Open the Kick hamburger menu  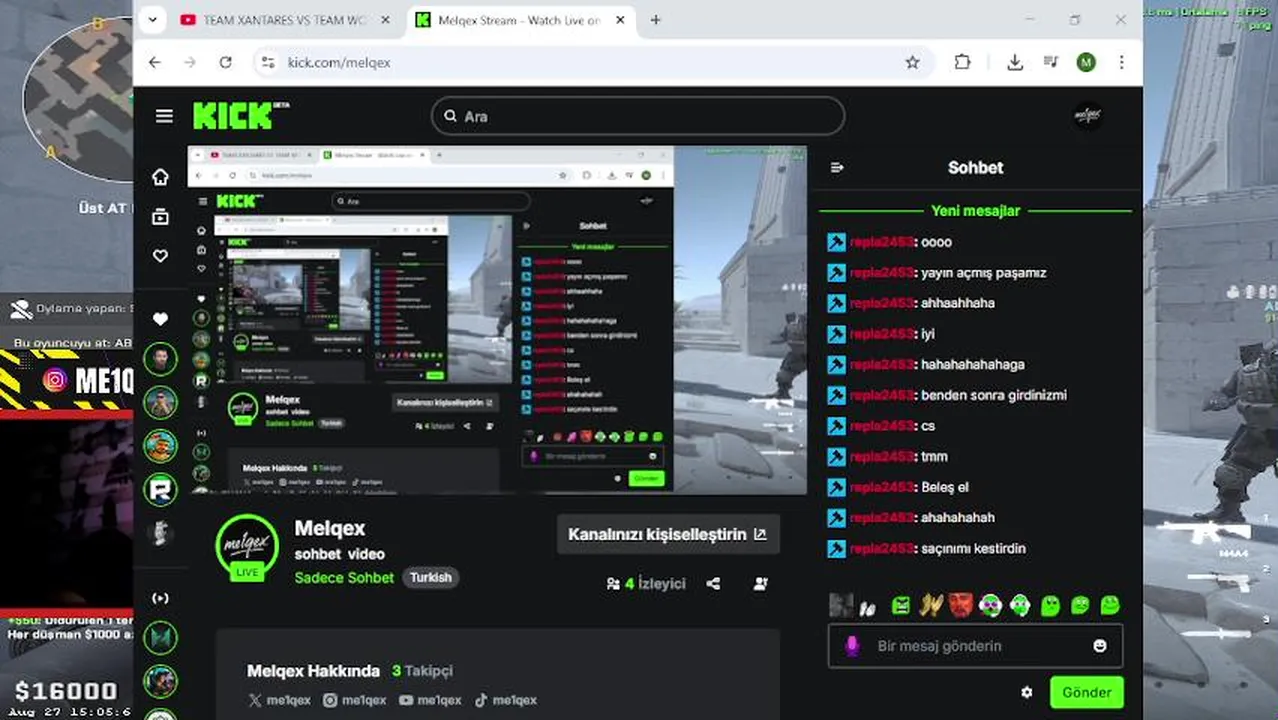(164, 116)
